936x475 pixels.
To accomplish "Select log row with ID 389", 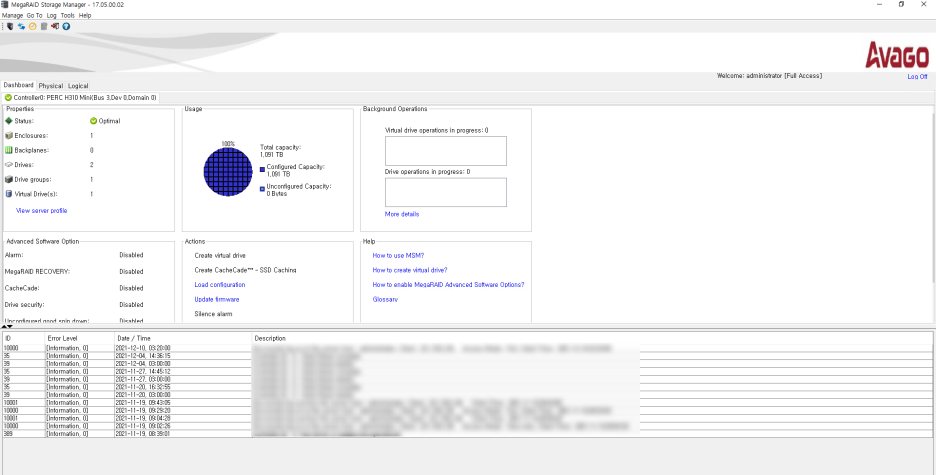I will 468,434.
